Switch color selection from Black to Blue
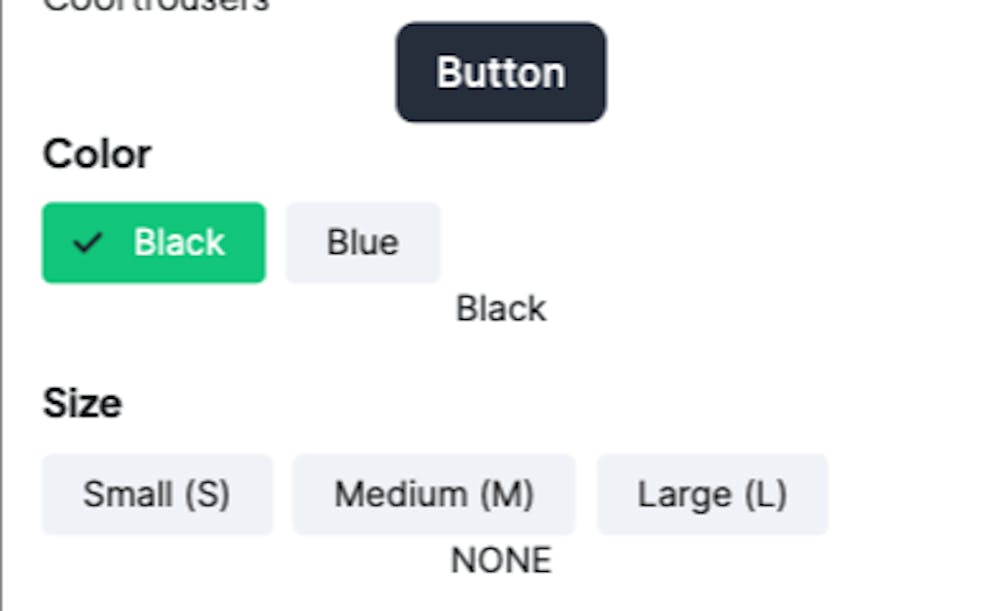The width and height of the screenshot is (1000, 611). [x=363, y=242]
